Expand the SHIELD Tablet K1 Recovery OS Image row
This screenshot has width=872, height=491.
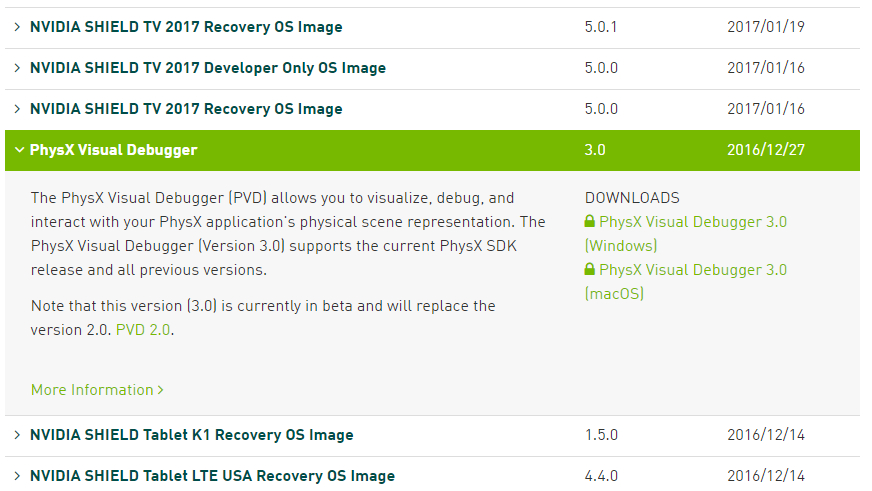click(x=17, y=435)
